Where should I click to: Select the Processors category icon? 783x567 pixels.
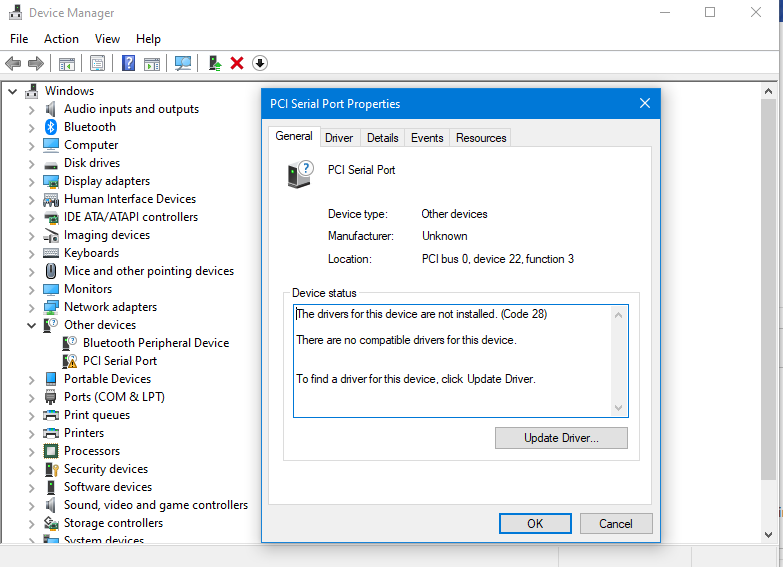51,451
